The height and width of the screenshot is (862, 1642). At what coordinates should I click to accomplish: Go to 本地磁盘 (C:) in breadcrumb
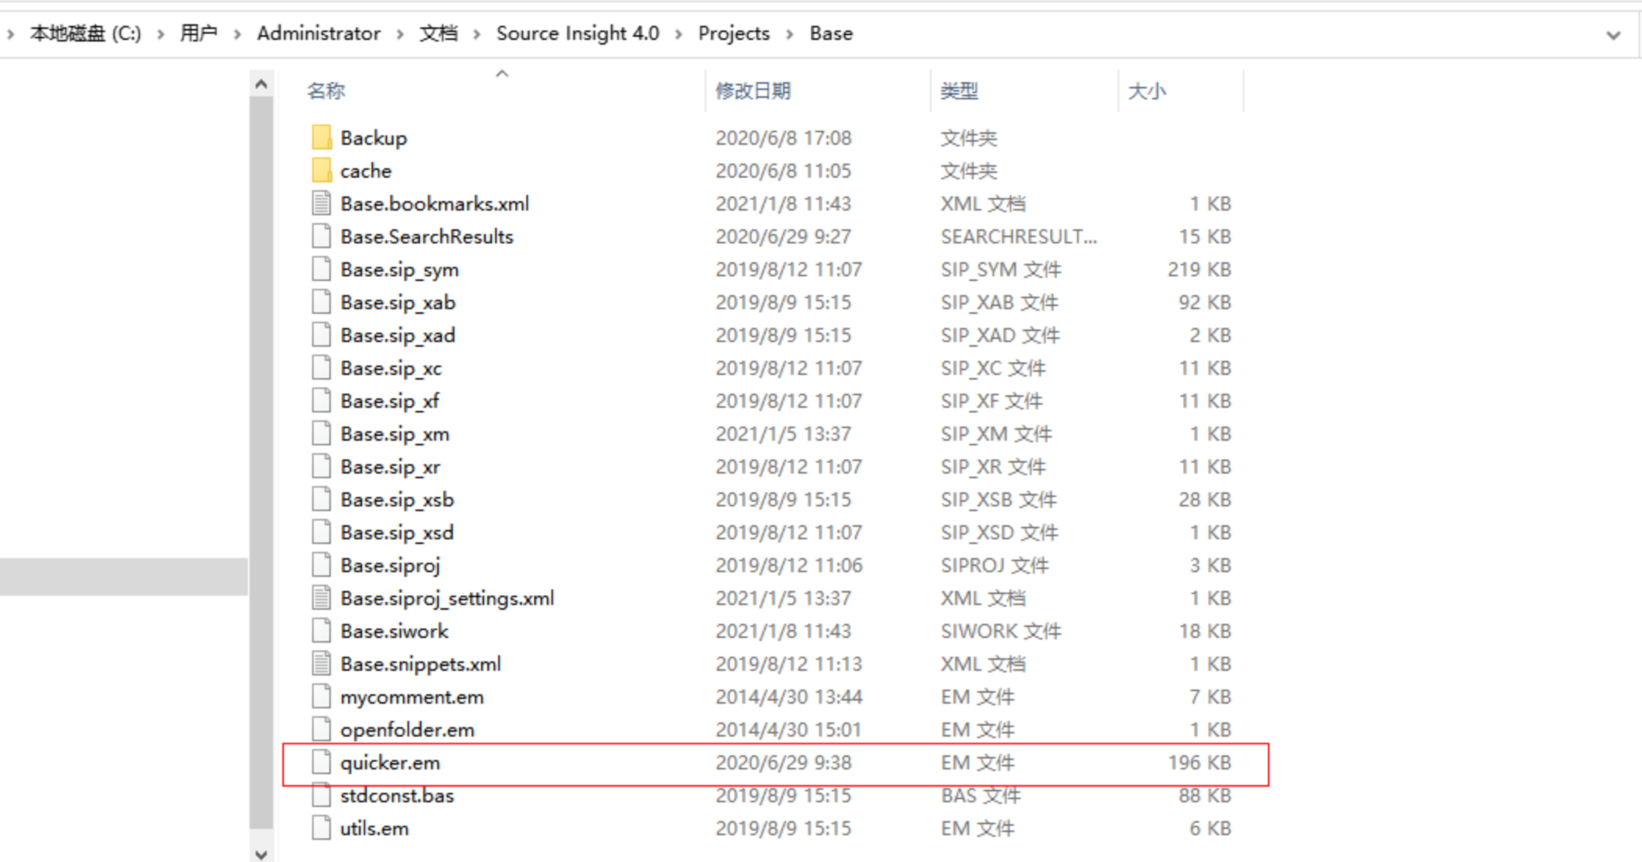point(86,33)
